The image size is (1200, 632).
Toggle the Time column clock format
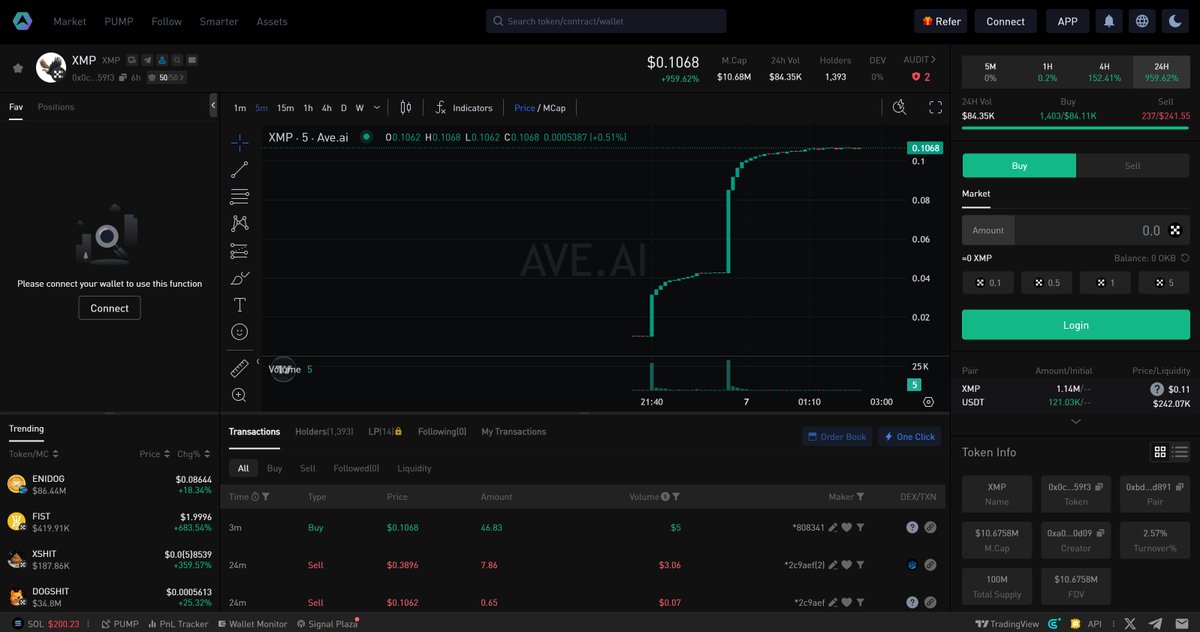256,497
